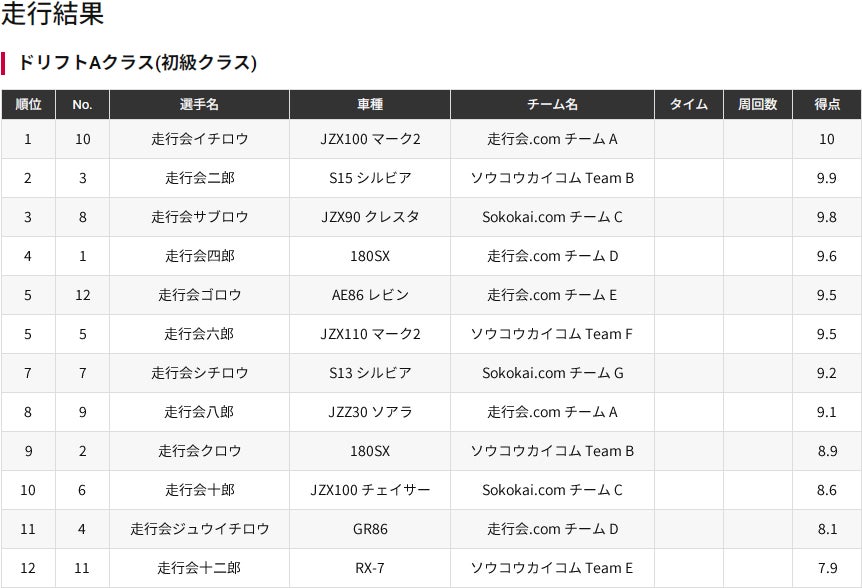
Task: Select the 得点 column header
Action: [x=826, y=104]
